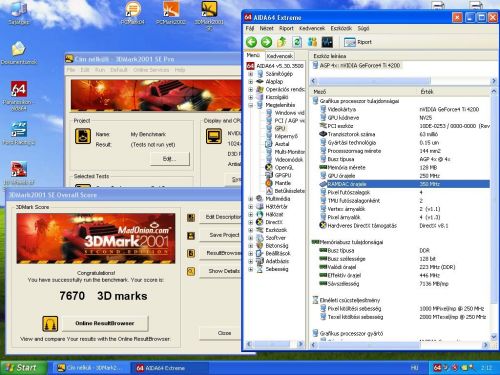Viewport: 500px width, 375px height.
Task: Click right arrow of tree pane scrollbar
Action: [300, 344]
